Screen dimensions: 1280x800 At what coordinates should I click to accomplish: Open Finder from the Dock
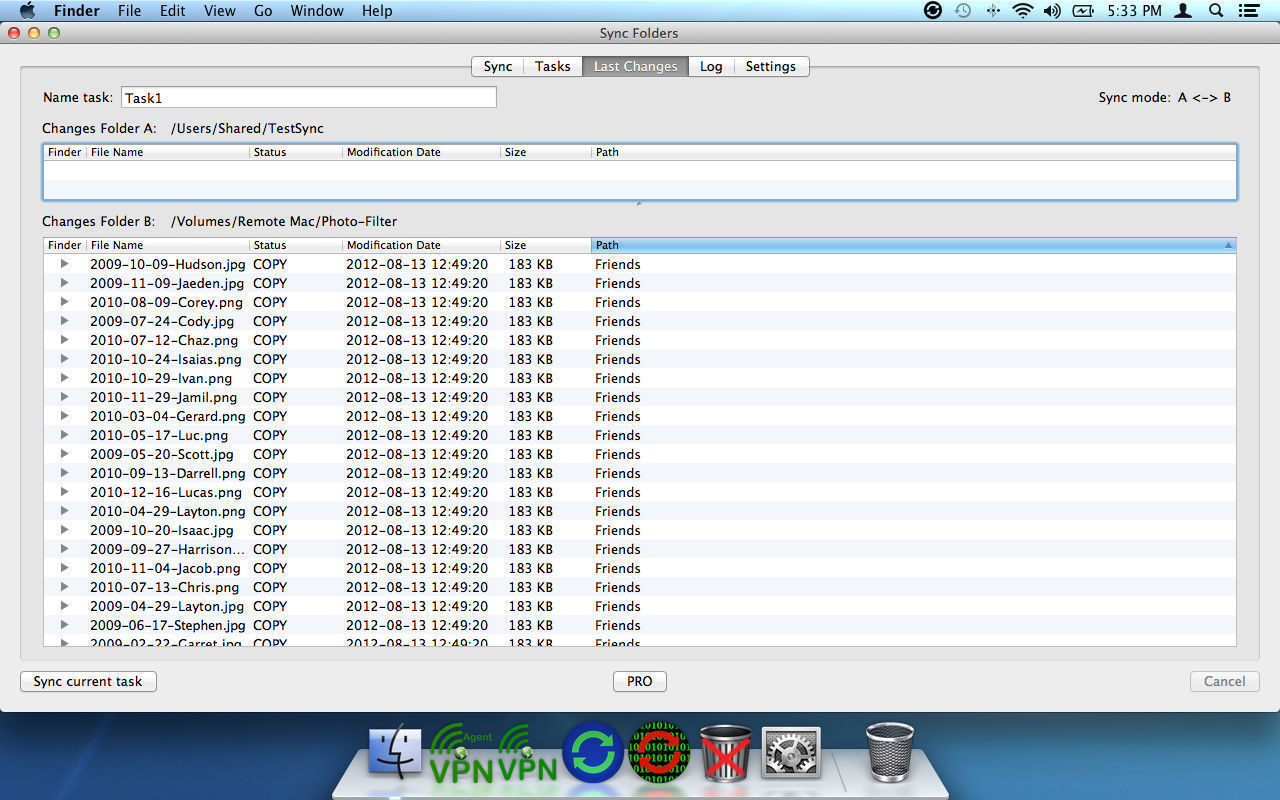click(394, 750)
